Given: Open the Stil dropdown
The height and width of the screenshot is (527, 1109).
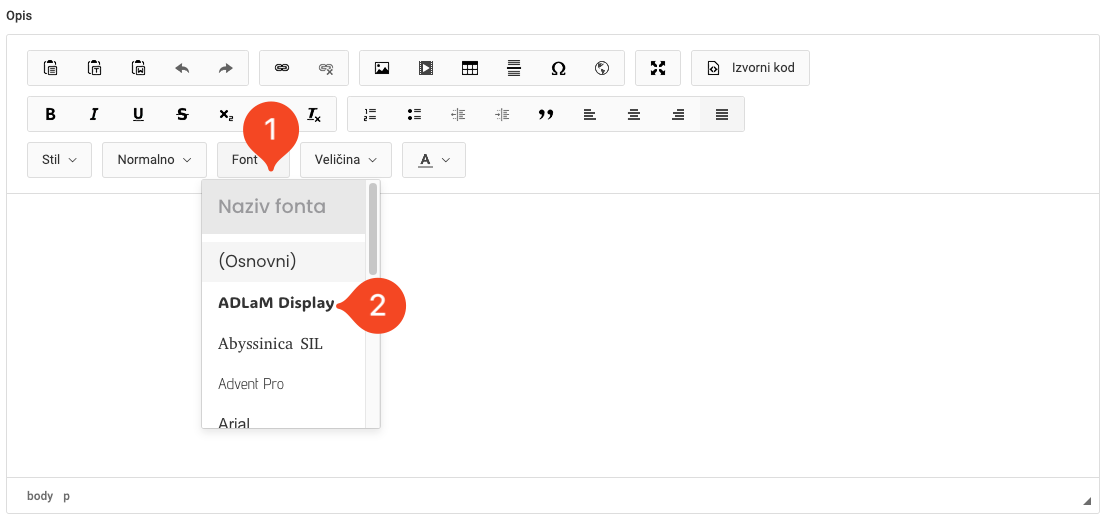Looking at the screenshot, I should [x=59, y=160].
